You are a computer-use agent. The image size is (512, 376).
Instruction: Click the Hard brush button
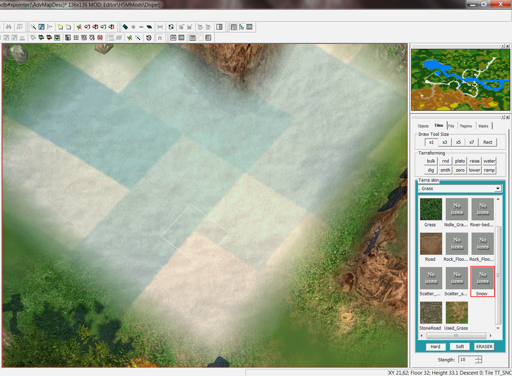tap(435, 347)
